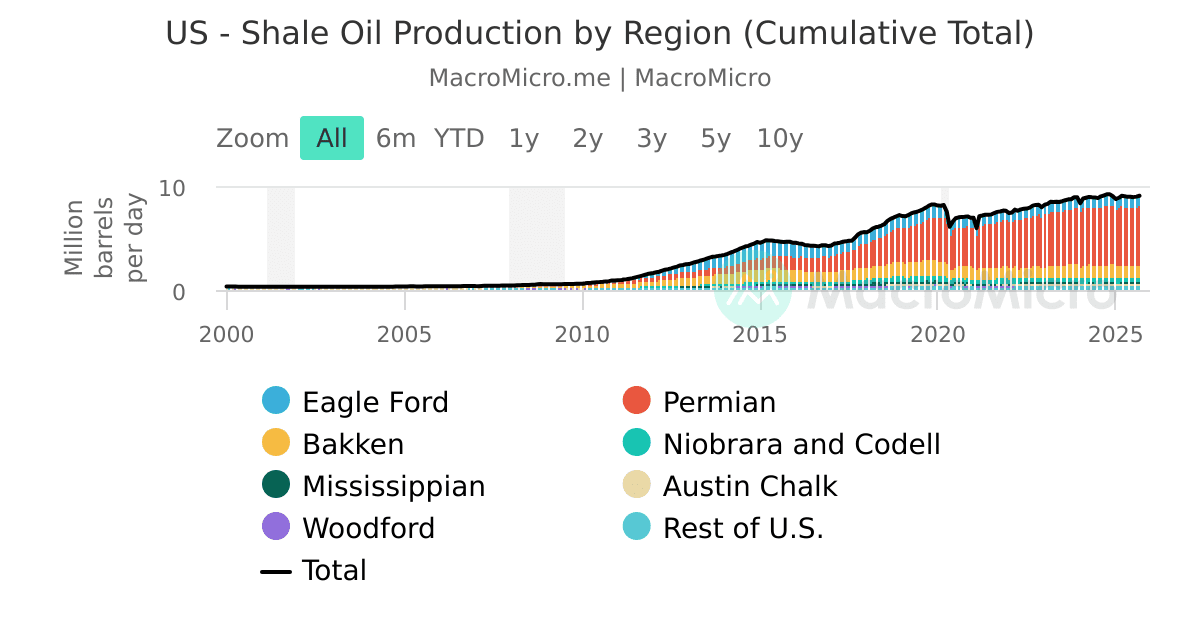Open the MacroMicro.me source link

point(519,78)
